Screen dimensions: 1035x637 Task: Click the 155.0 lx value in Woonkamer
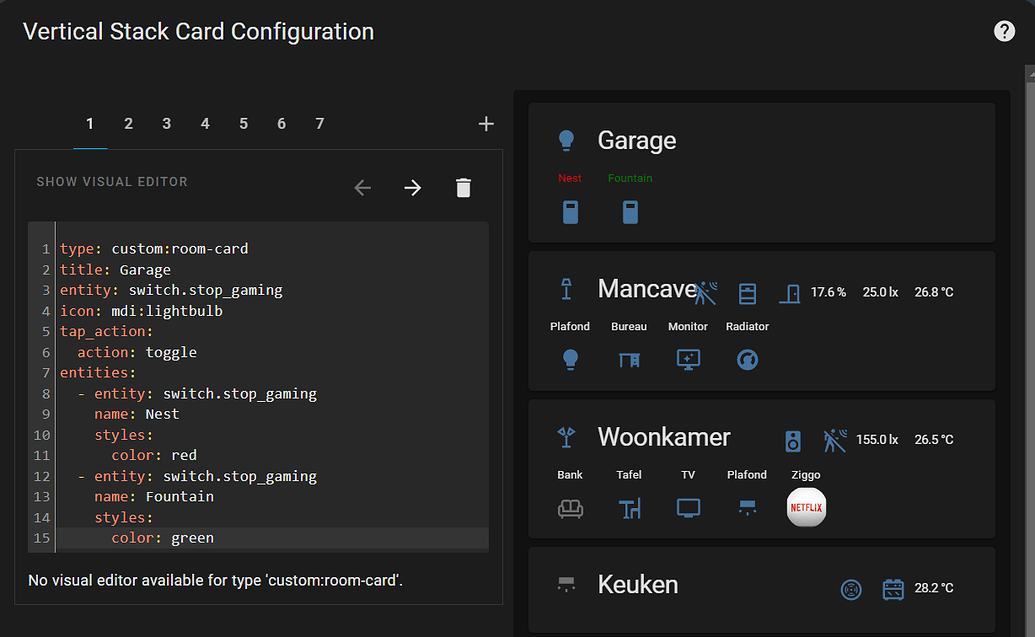pos(877,440)
